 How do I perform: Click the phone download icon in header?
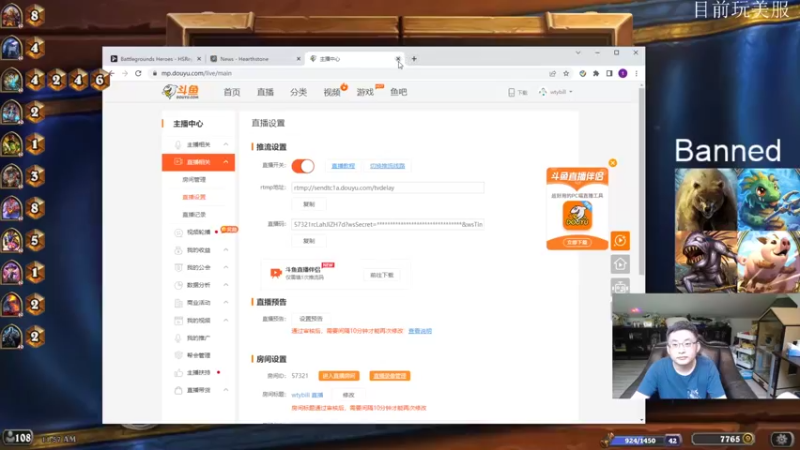pos(511,92)
